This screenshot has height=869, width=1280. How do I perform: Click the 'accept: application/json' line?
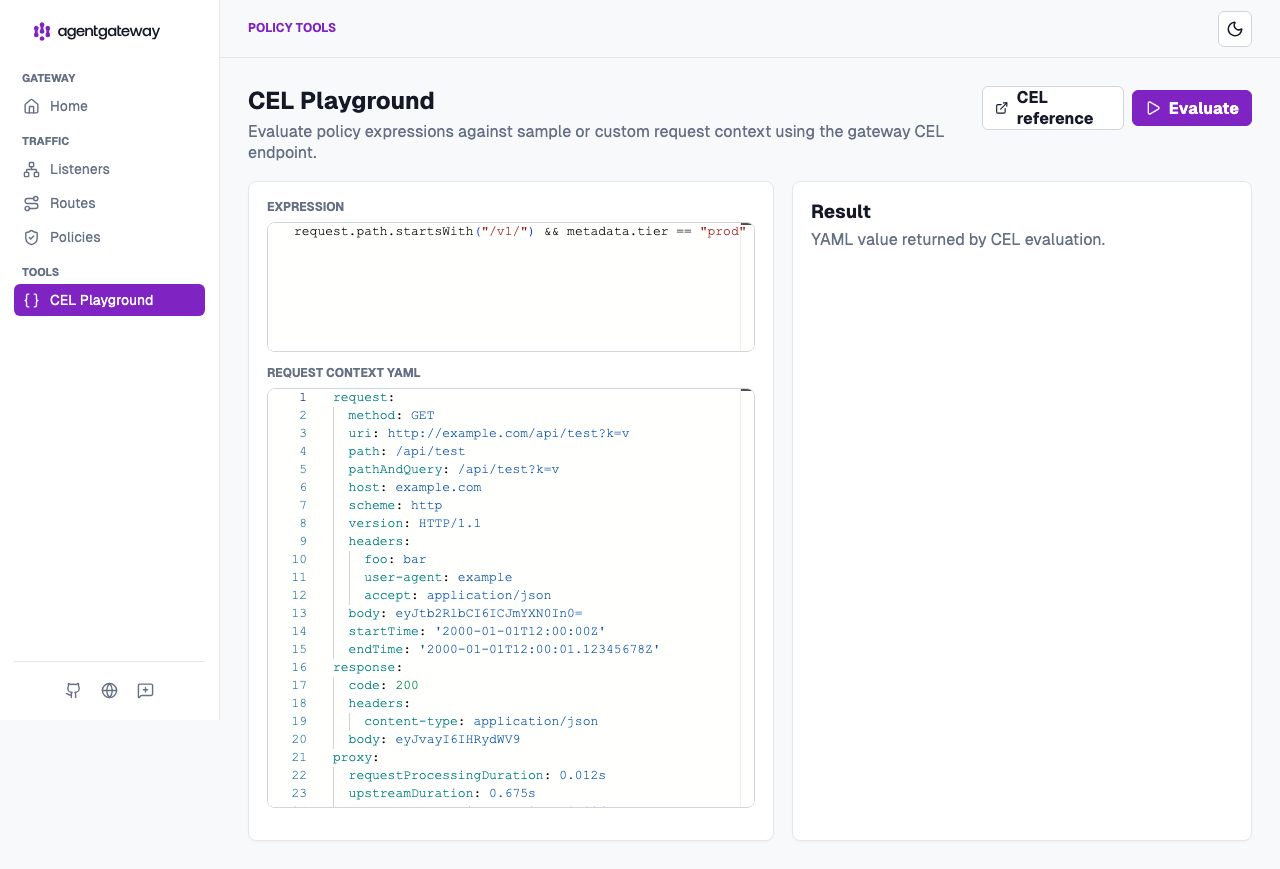[458, 595]
